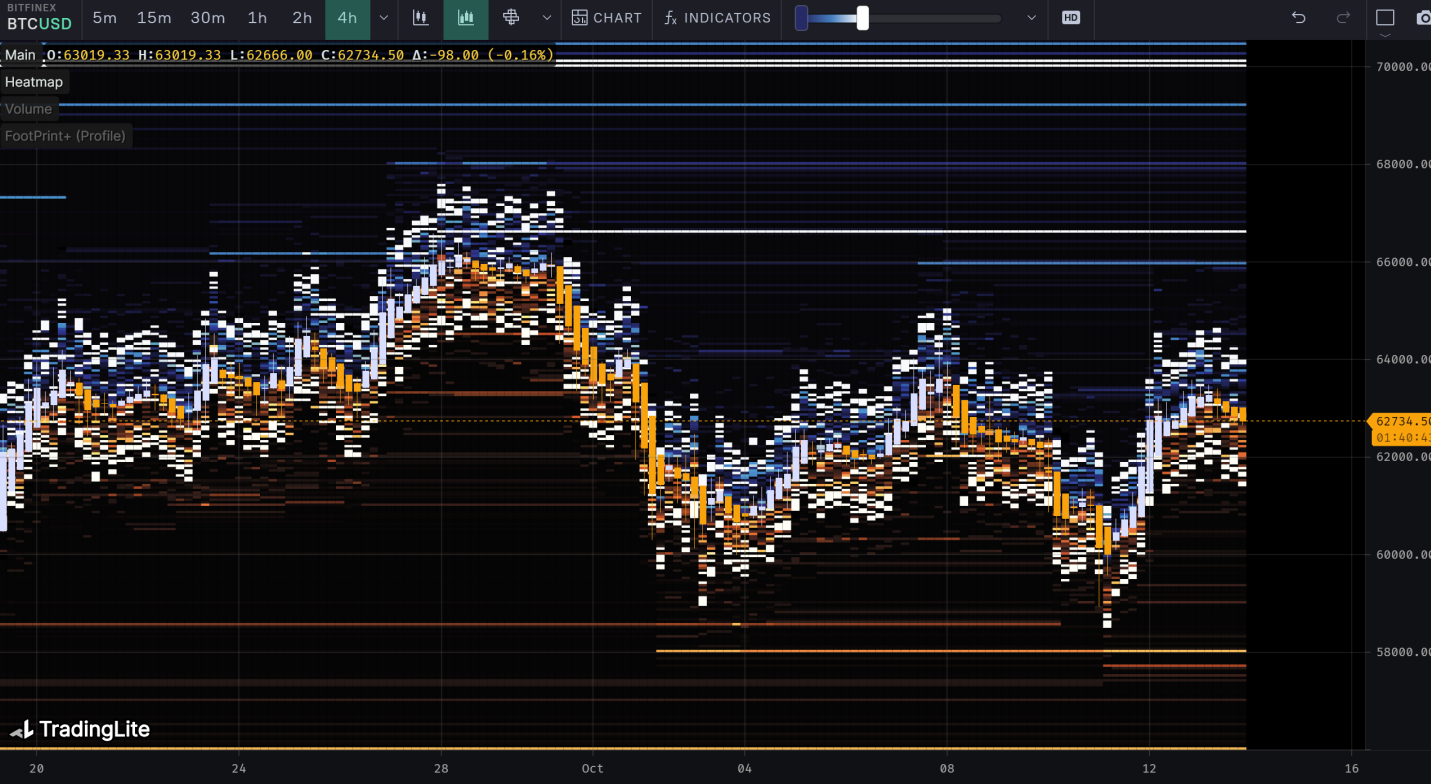Click the heatmap intensity slider handle
The image size is (1431, 784).
click(862, 18)
